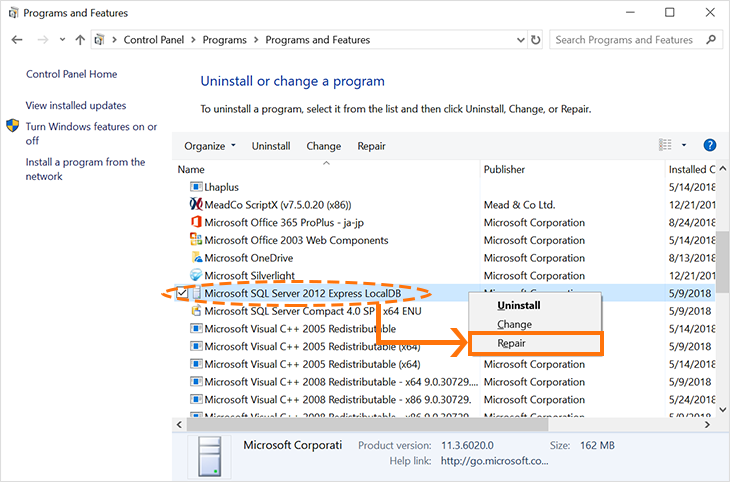This screenshot has height=482, width=730.
Task: Expand the address bar history dropdown
Action: point(521,40)
